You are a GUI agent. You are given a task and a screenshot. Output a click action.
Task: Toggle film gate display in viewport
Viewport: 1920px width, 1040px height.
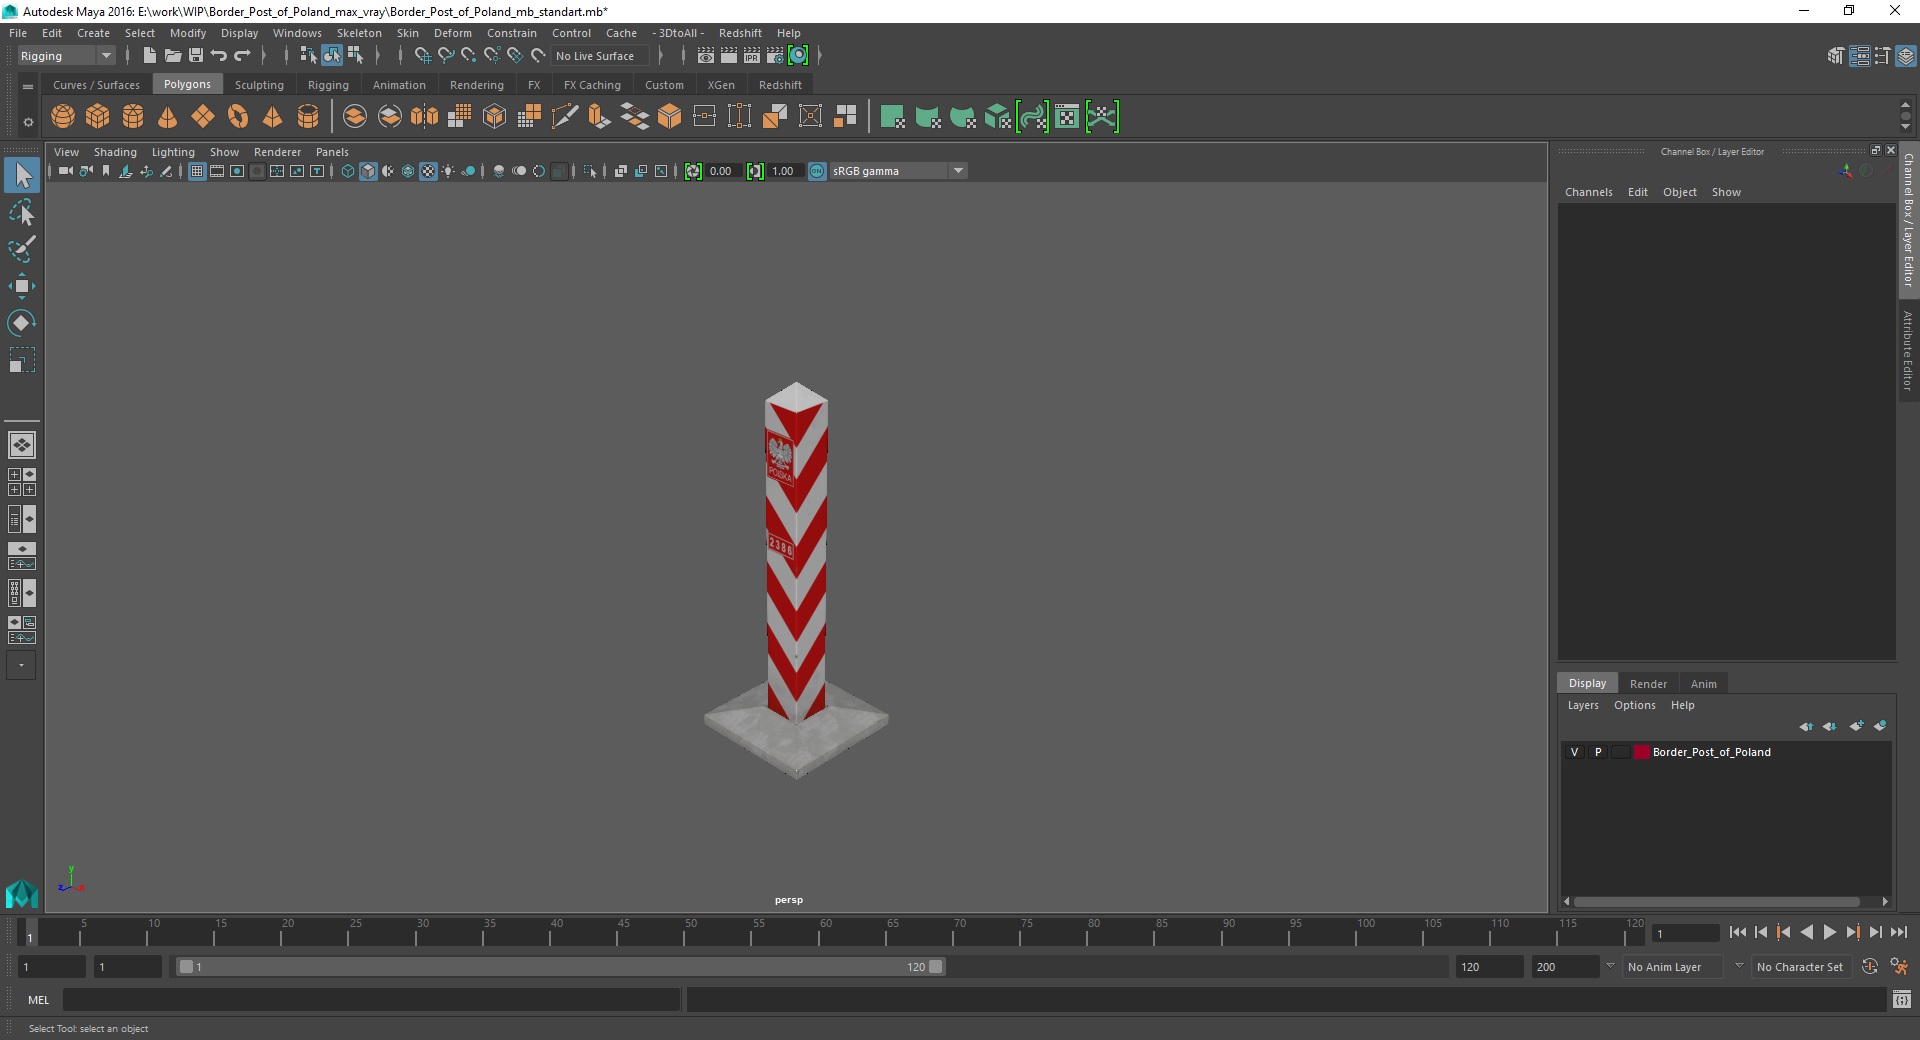(x=217, y=171)
